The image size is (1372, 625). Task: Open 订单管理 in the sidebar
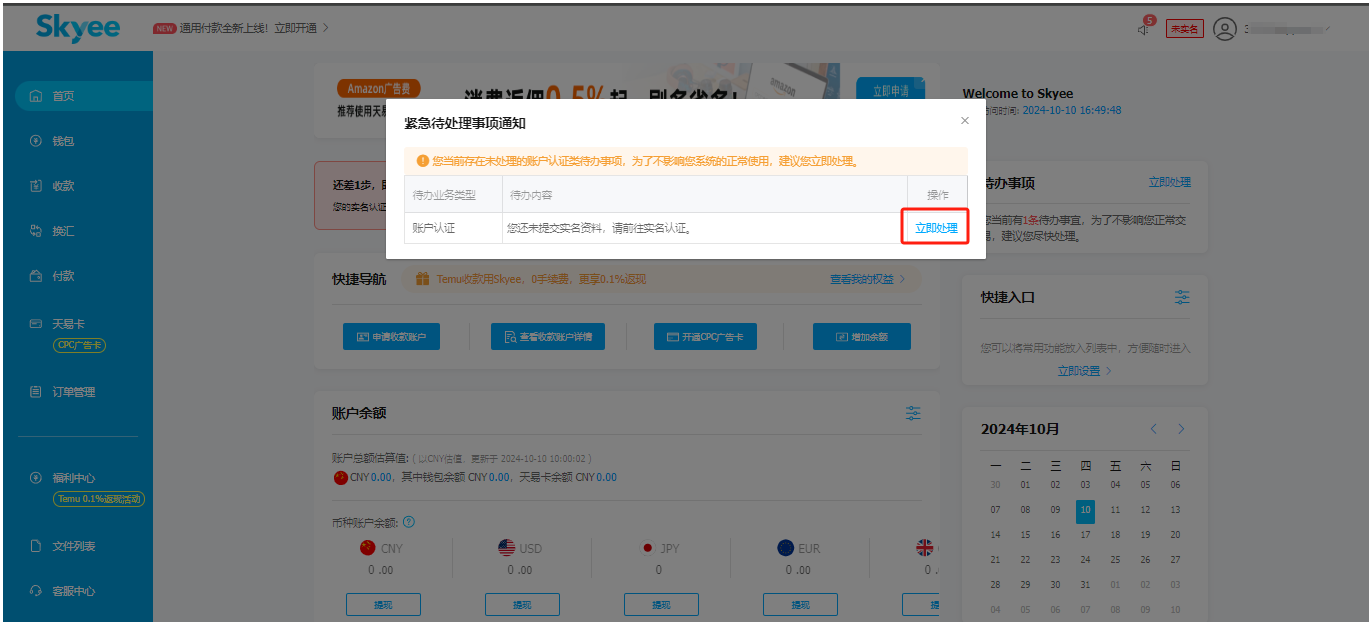click(73, 392)
